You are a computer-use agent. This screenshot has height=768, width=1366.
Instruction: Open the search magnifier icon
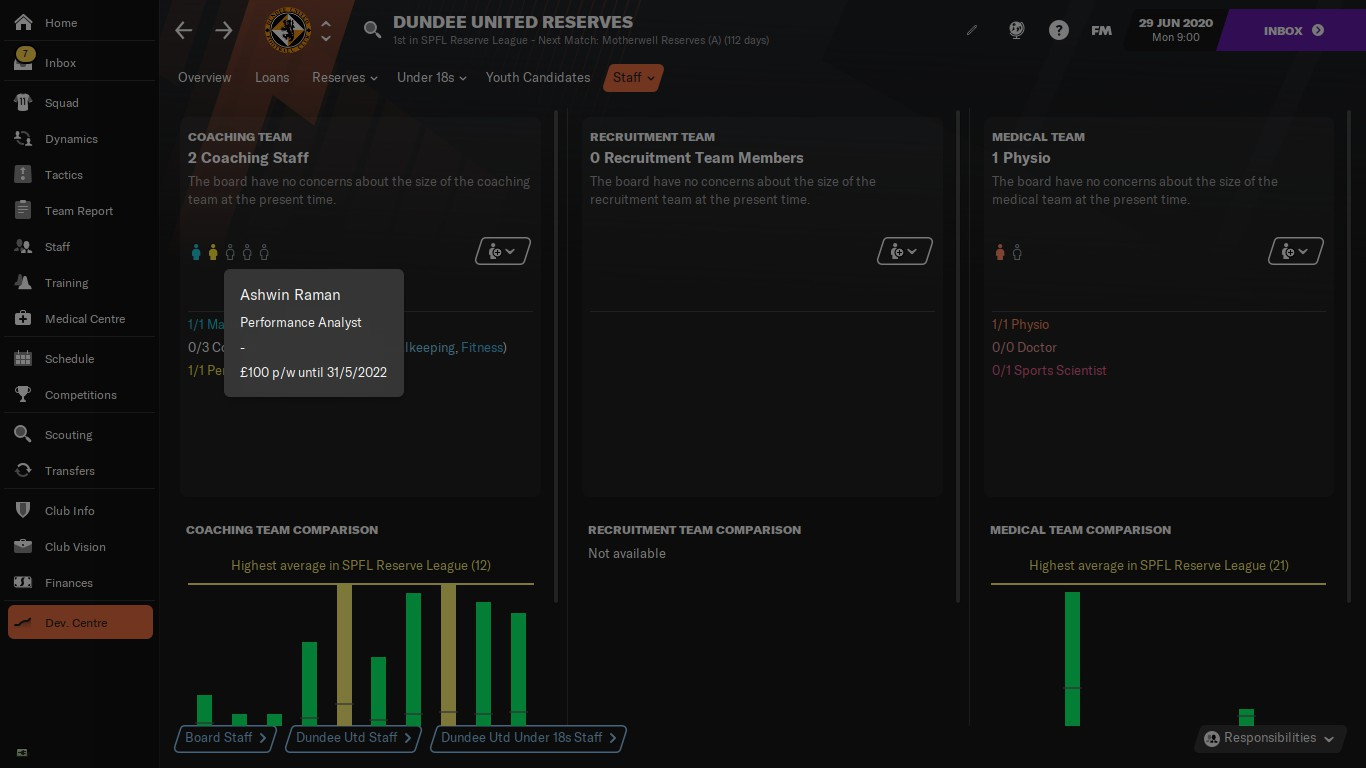point(372,30)
